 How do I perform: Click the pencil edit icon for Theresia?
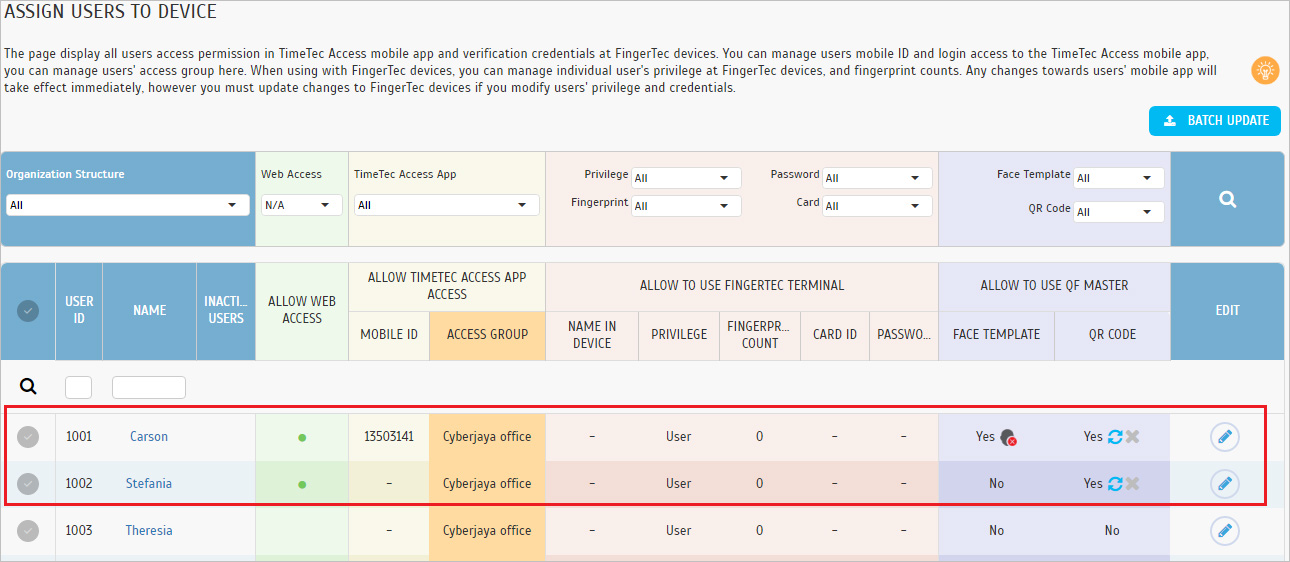tap(1225, 531)
